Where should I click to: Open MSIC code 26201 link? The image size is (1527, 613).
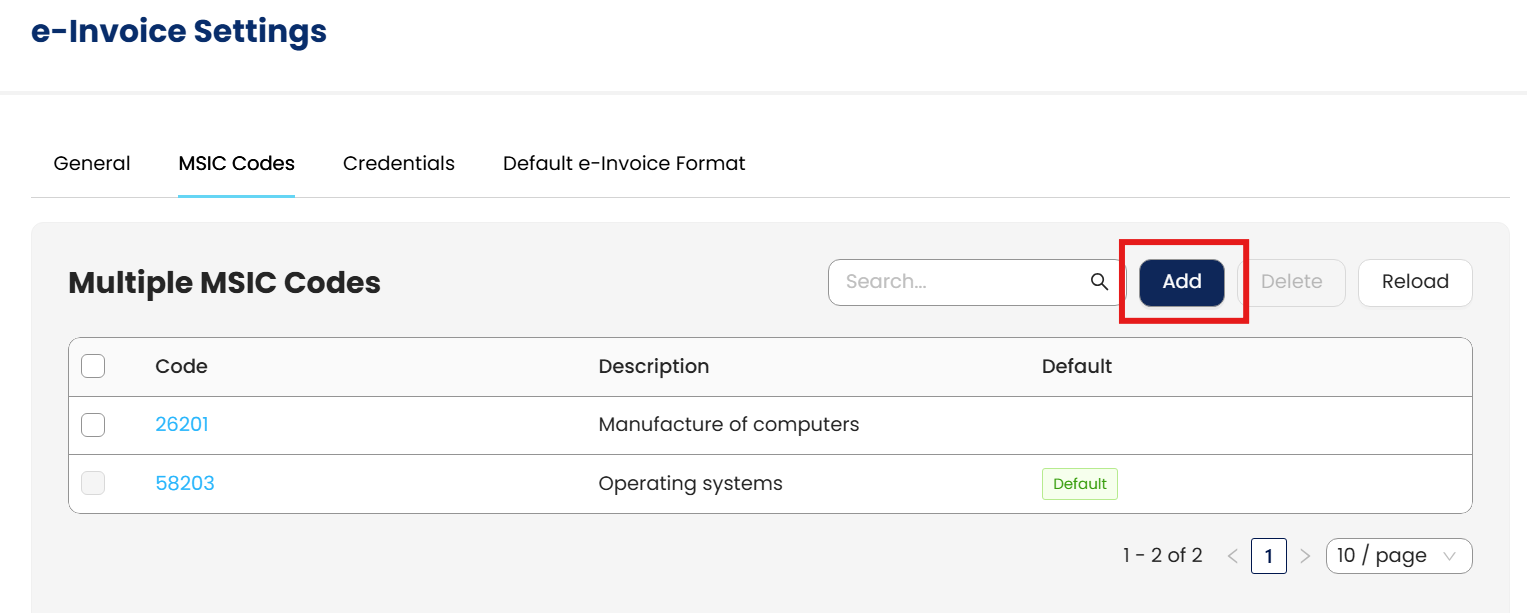[x=182, y=425]
